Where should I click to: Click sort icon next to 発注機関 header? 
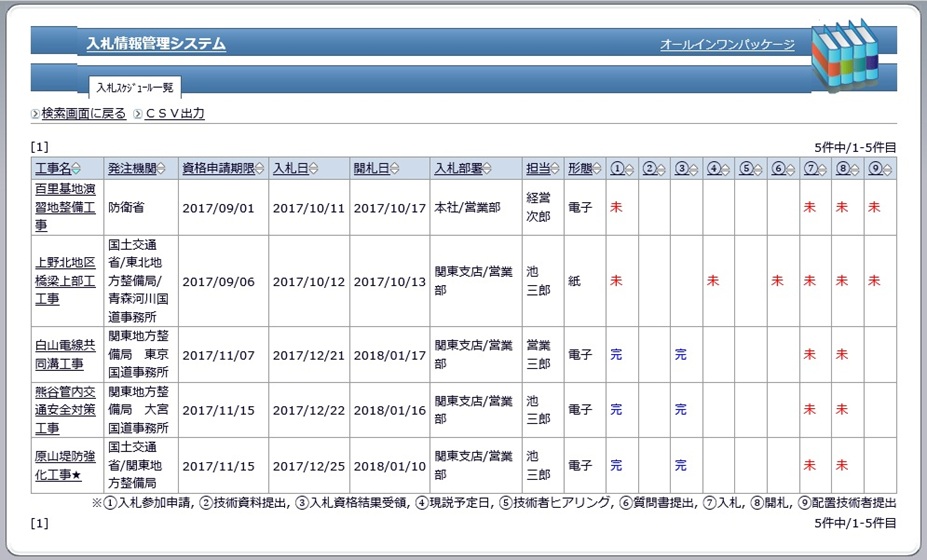(162, 169)
